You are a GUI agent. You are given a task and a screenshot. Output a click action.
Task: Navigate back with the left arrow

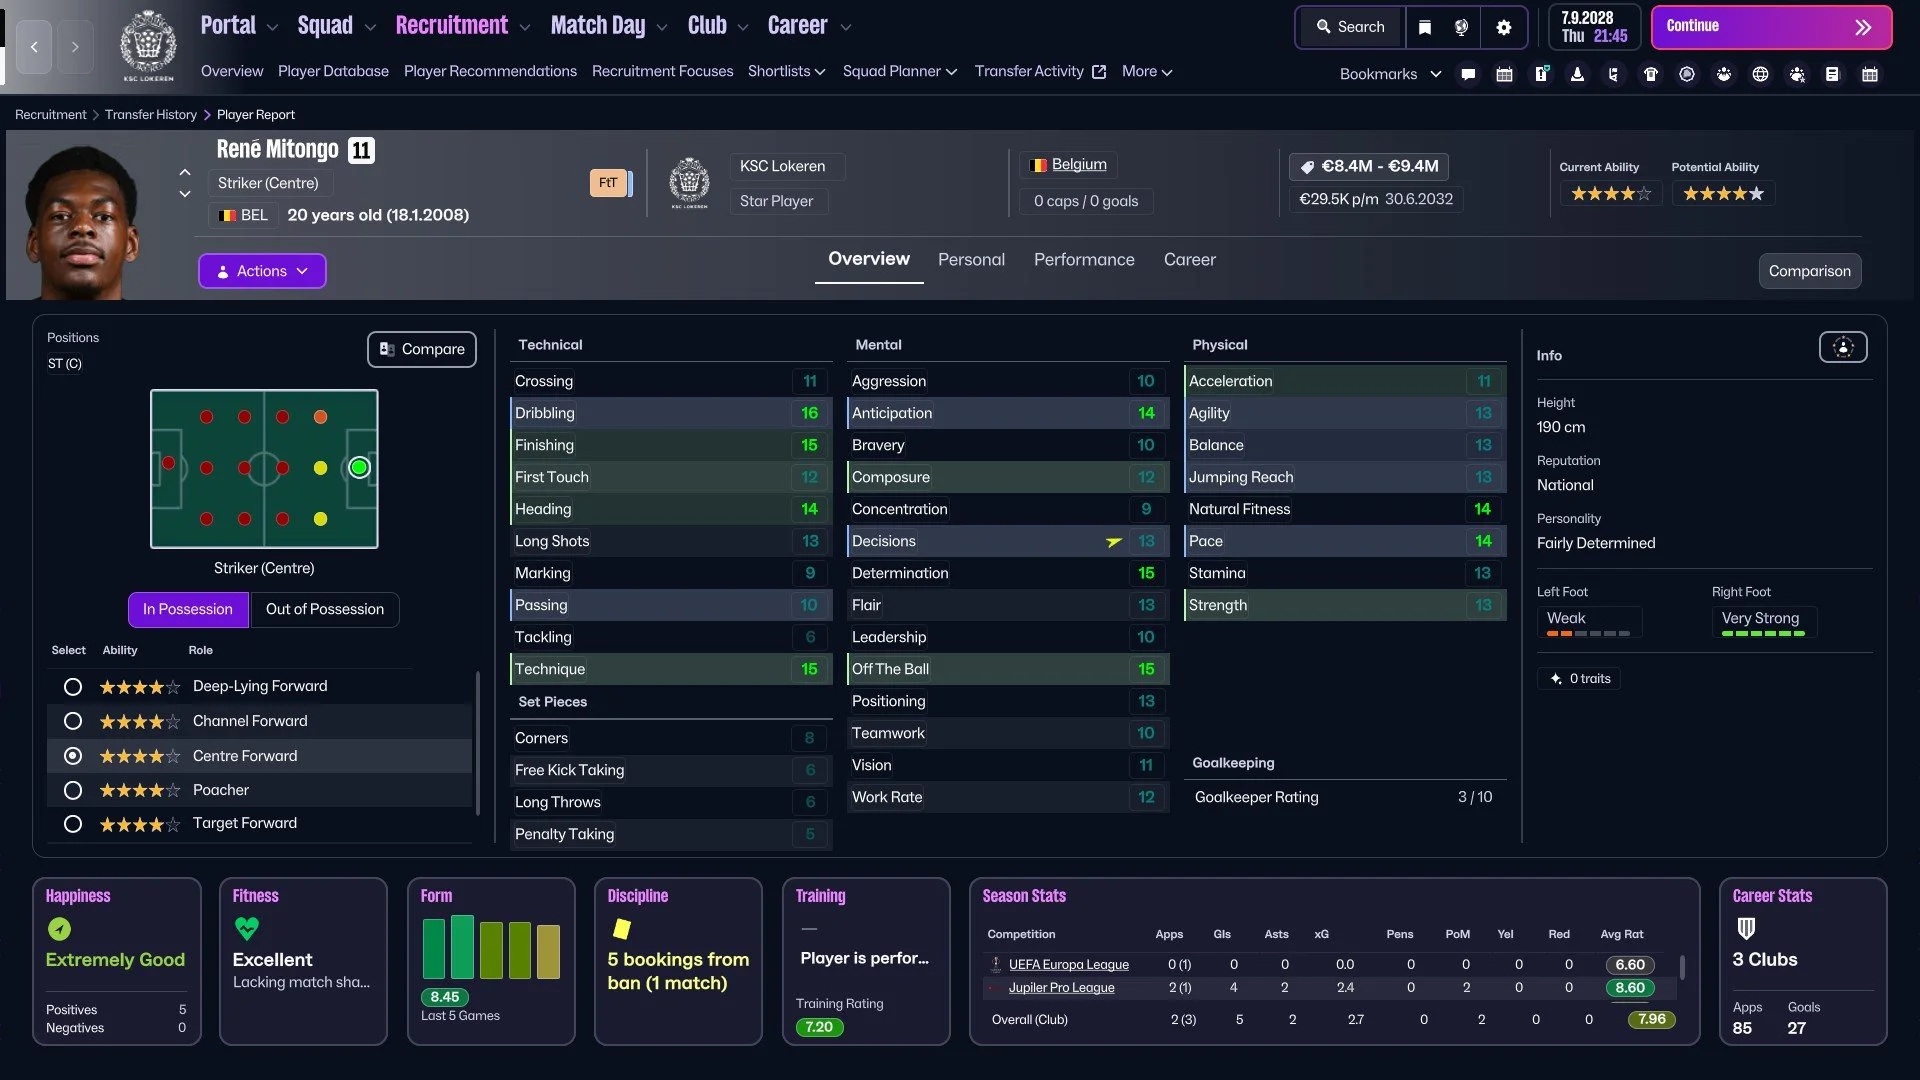point(34,46)
